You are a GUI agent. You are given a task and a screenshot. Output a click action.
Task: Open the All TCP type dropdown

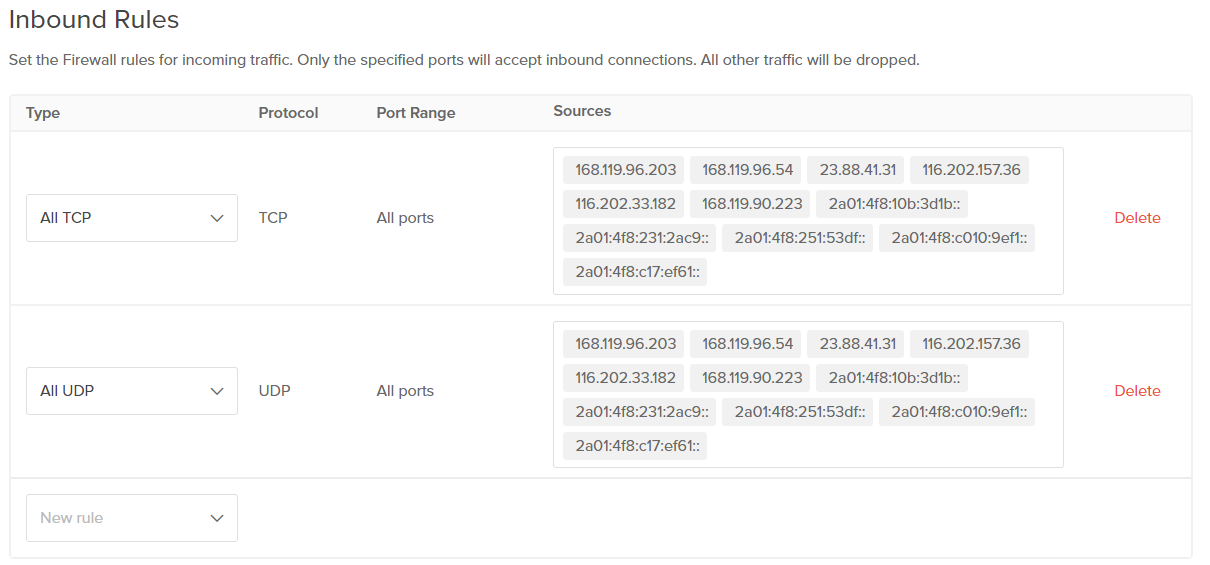click(x=131, y=218)
